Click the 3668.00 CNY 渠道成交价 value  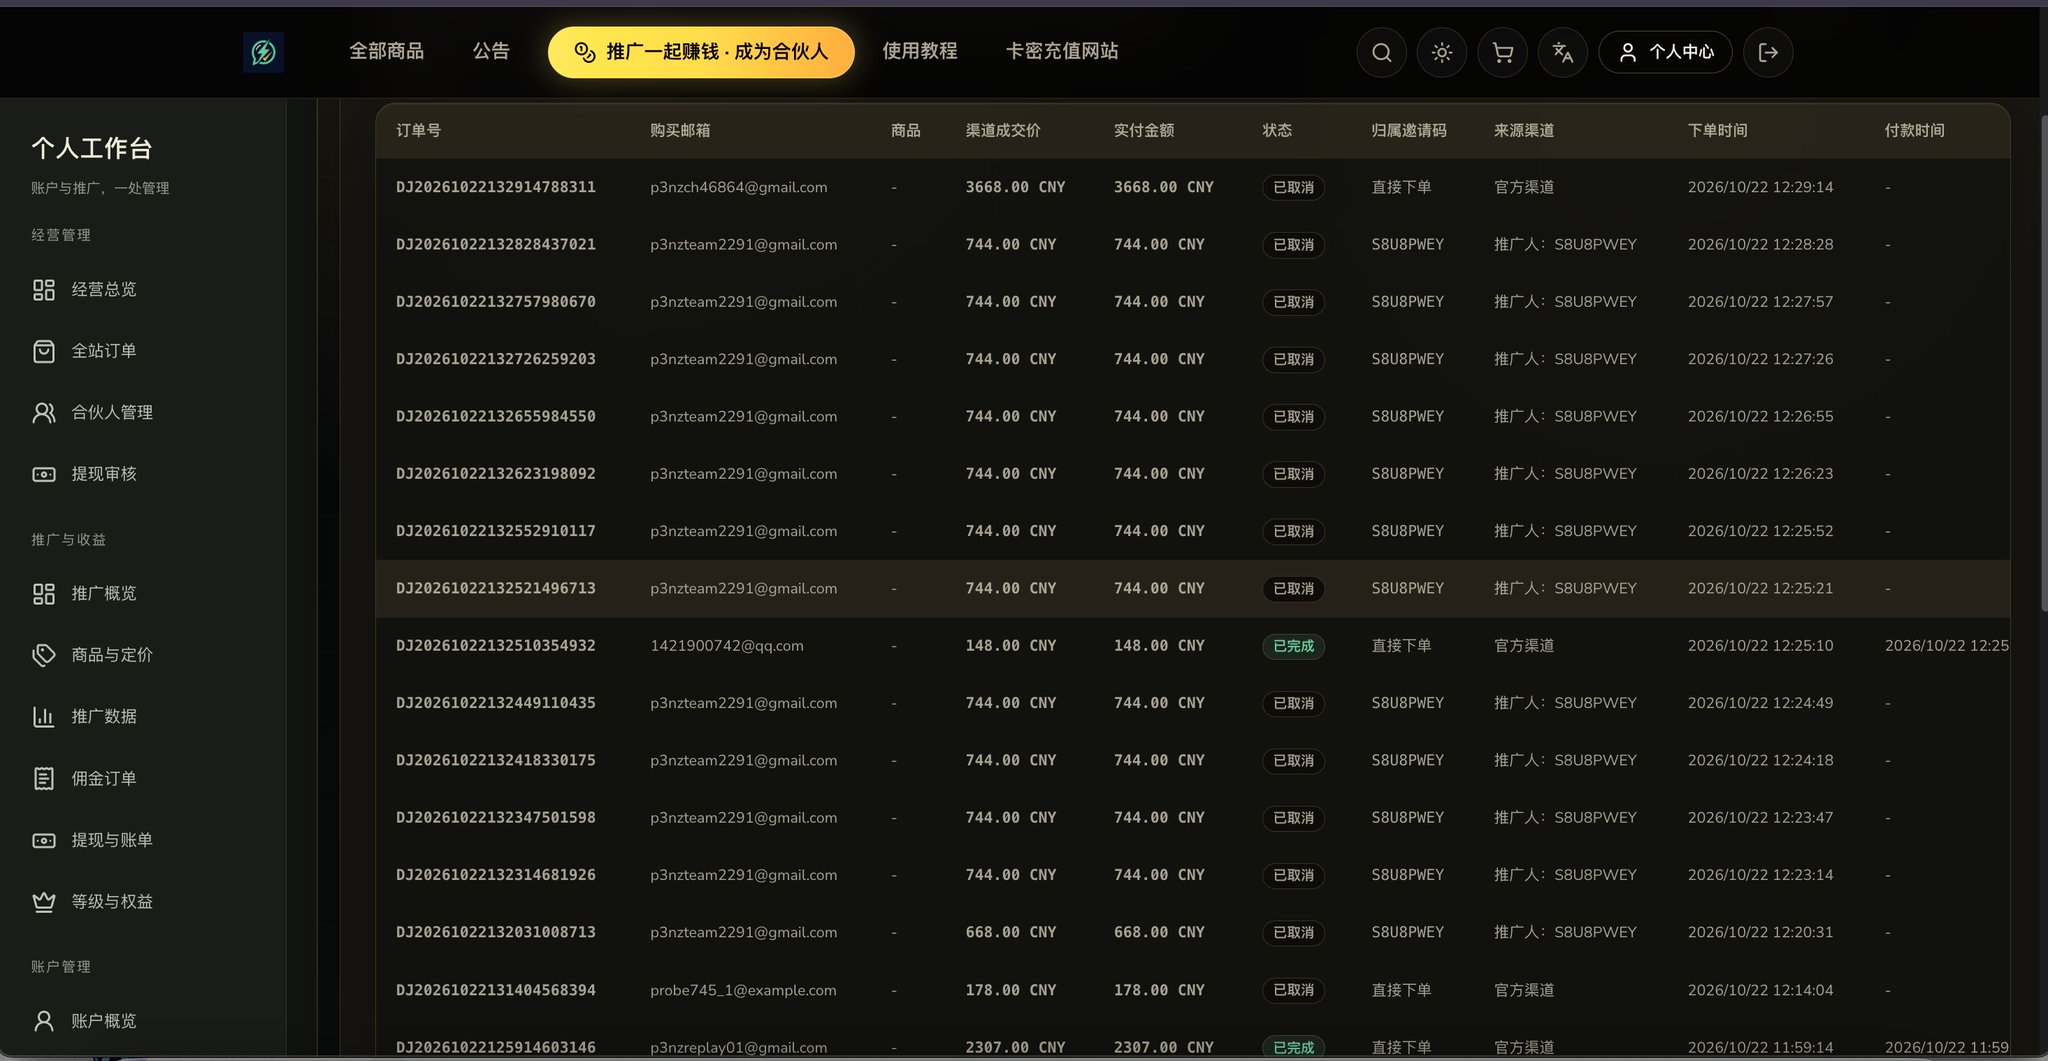click(x=1015, y=187)
